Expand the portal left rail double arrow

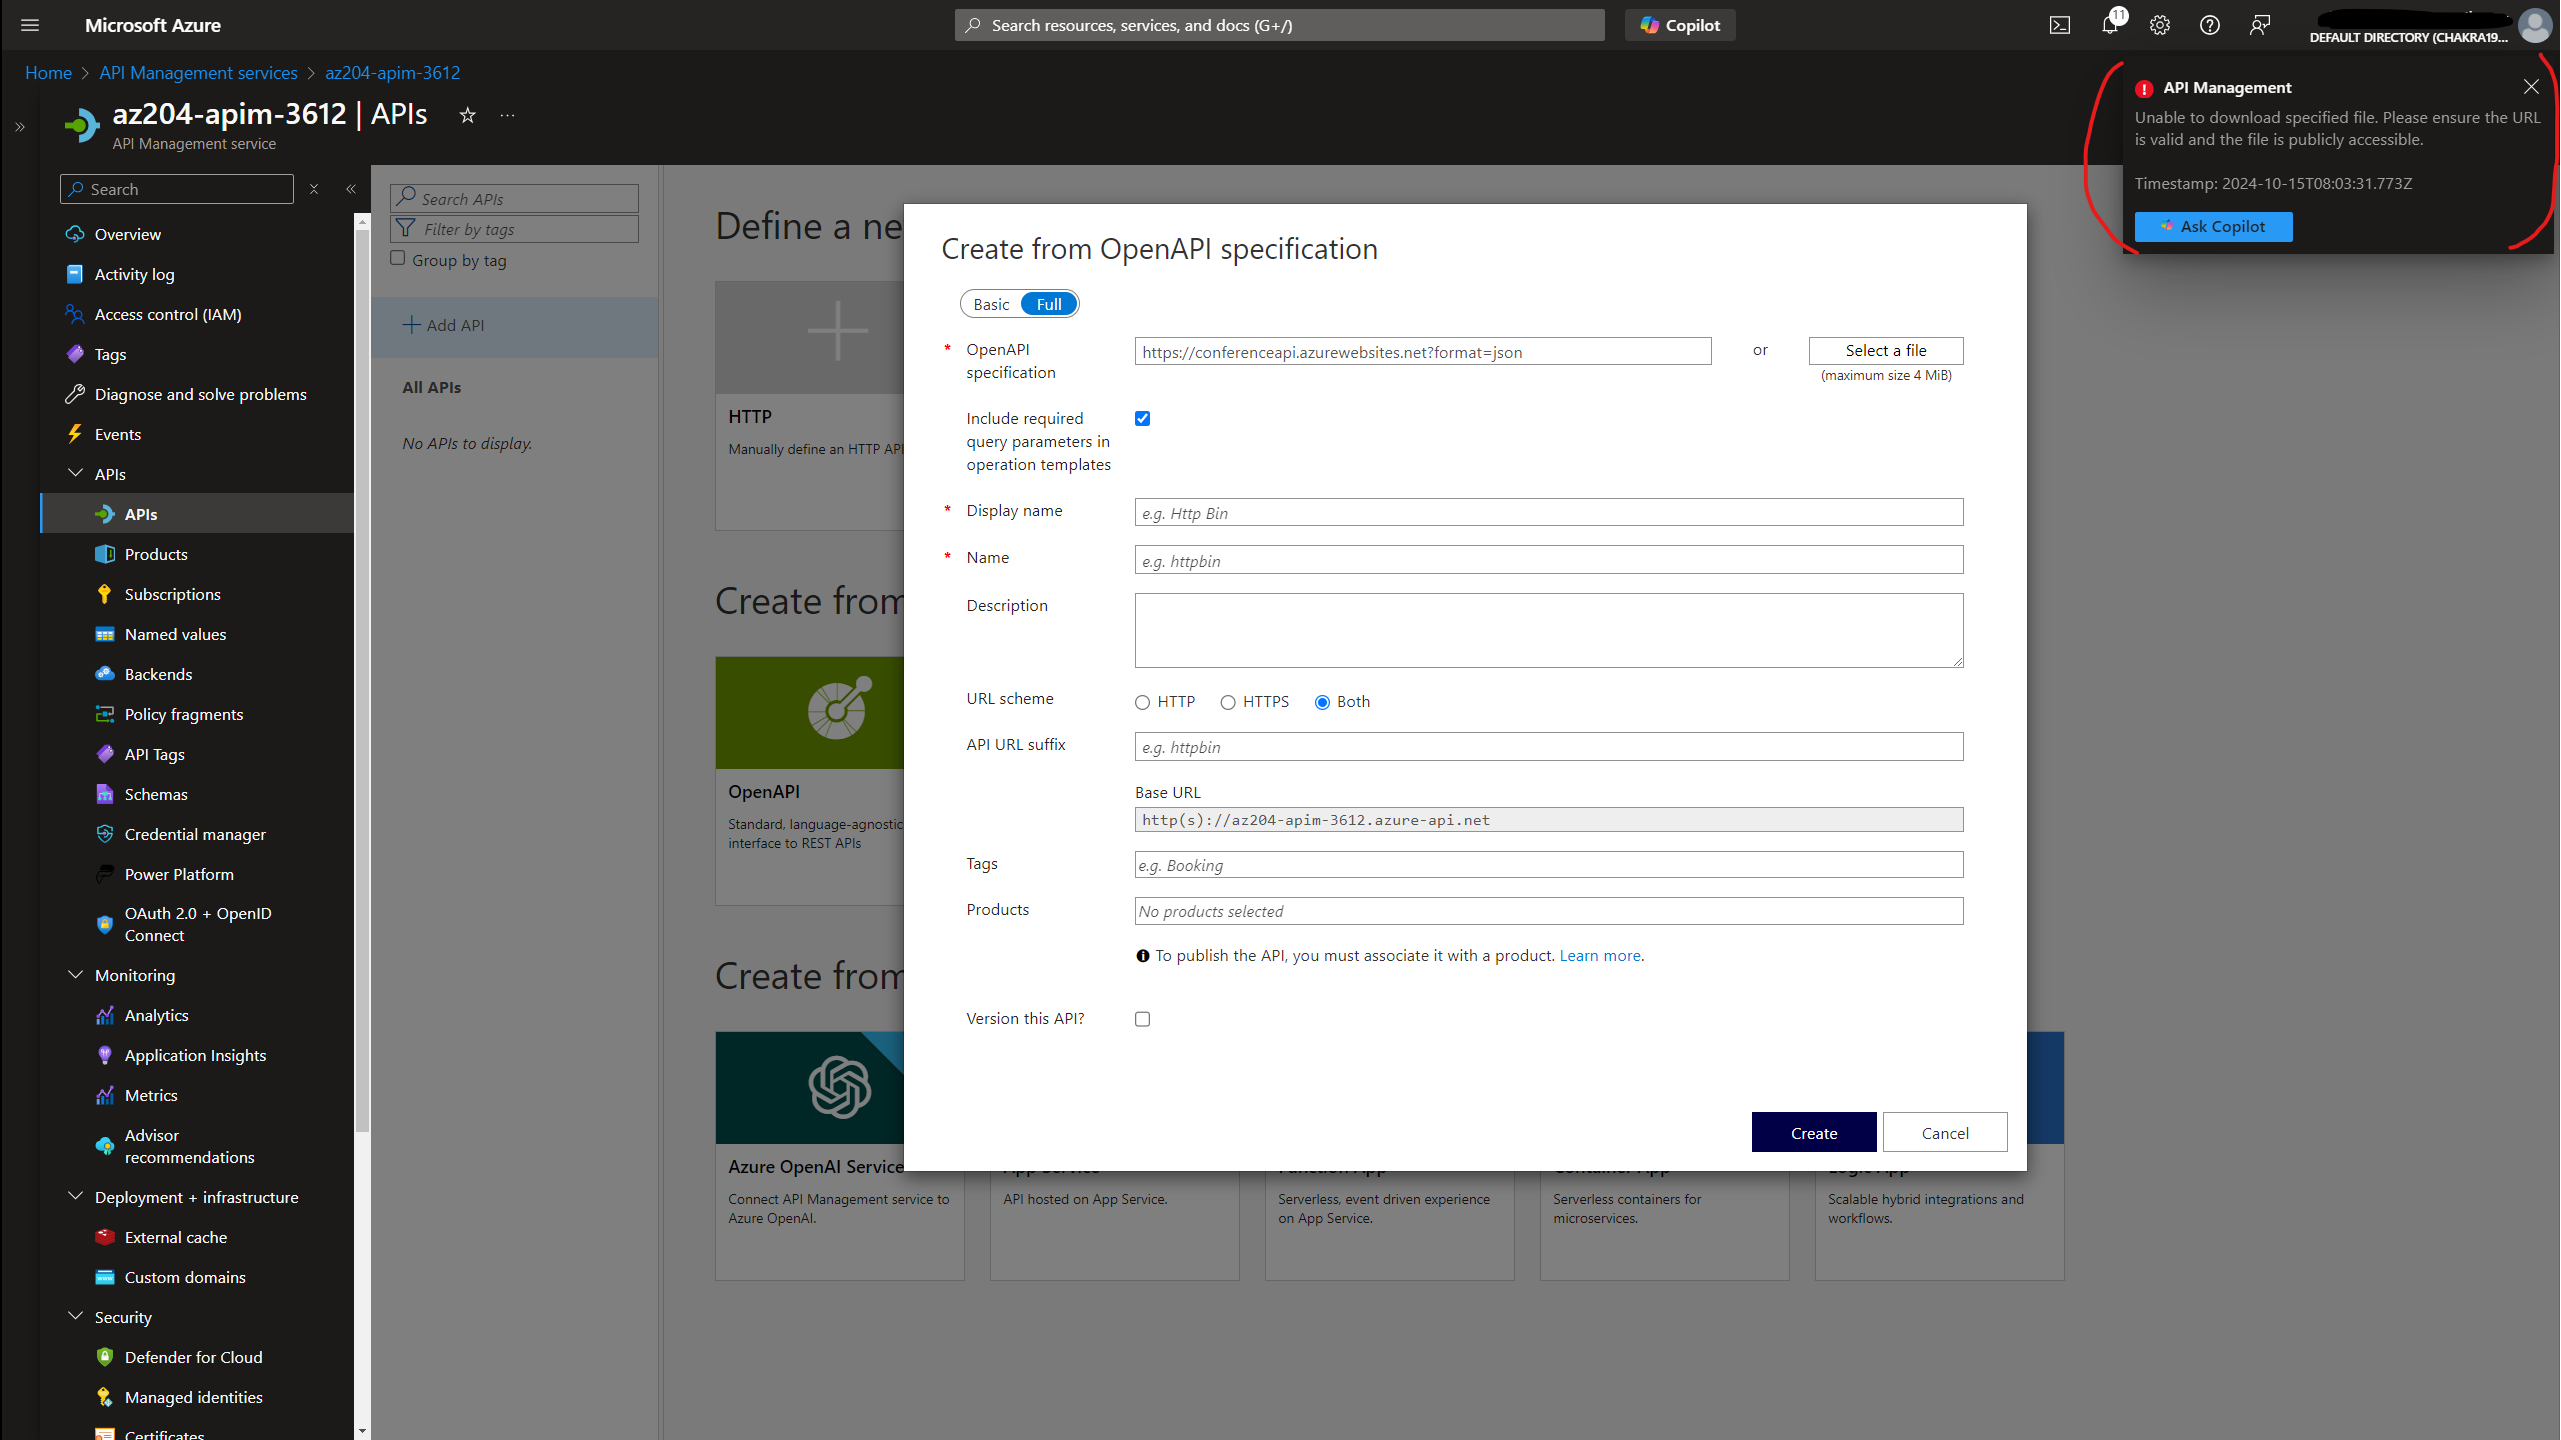20,127
